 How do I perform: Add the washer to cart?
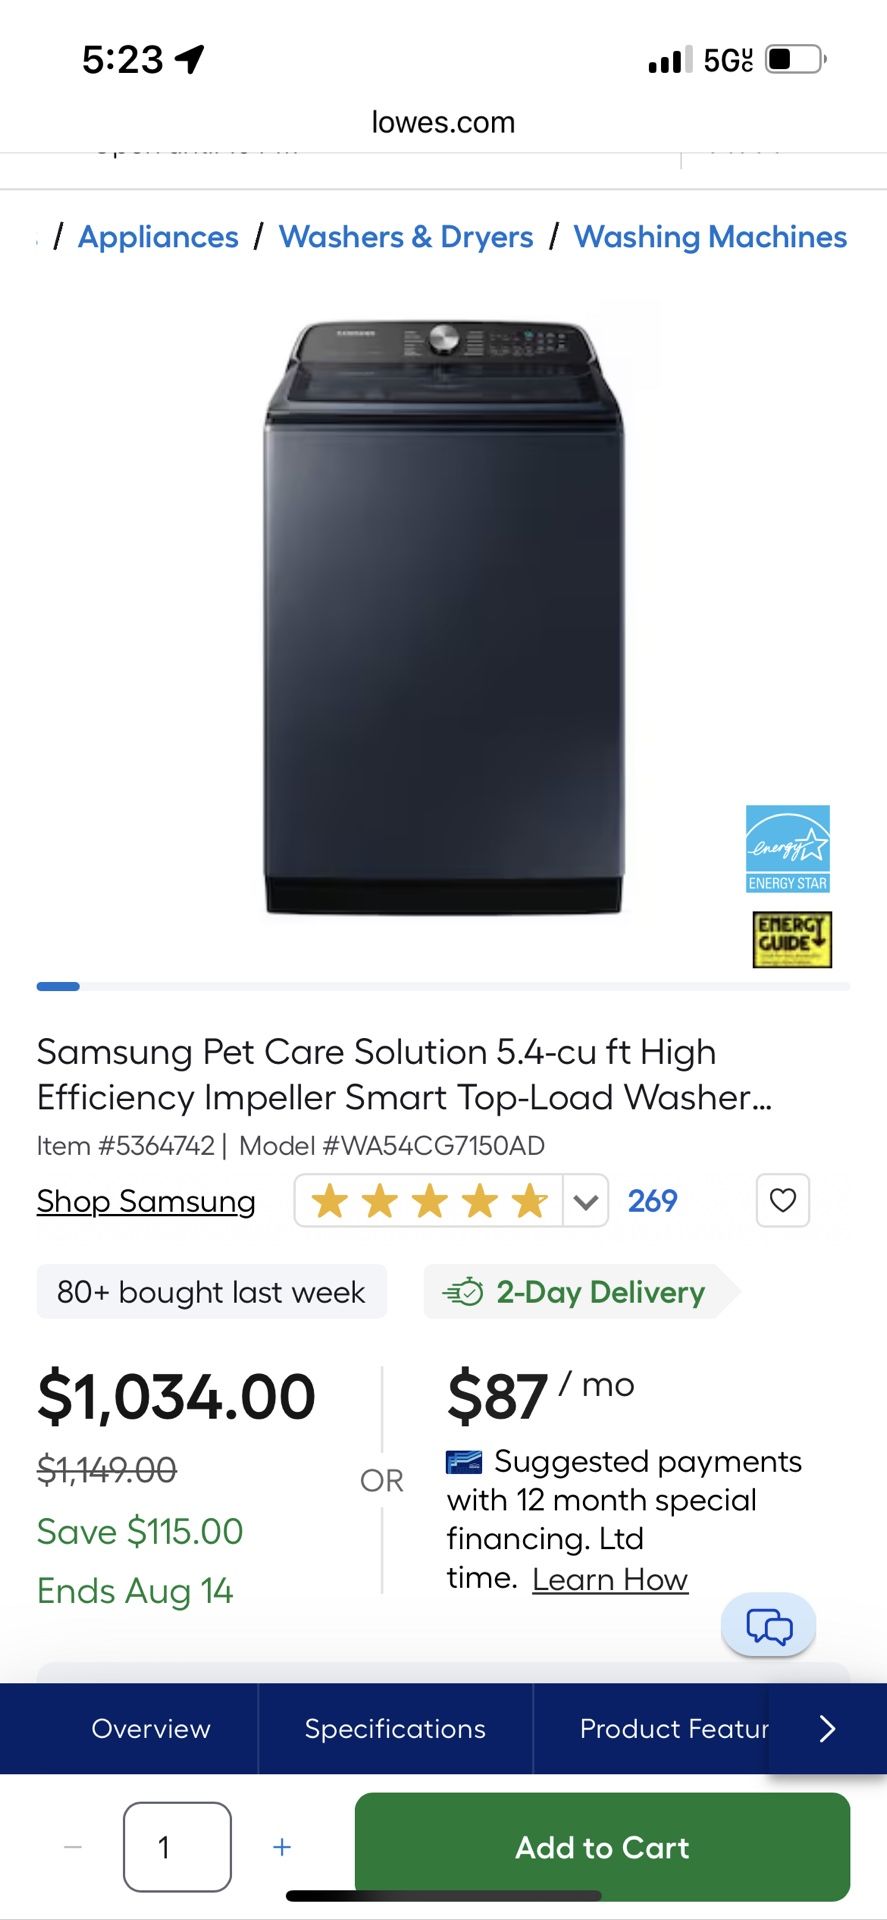pos(602,1847)
